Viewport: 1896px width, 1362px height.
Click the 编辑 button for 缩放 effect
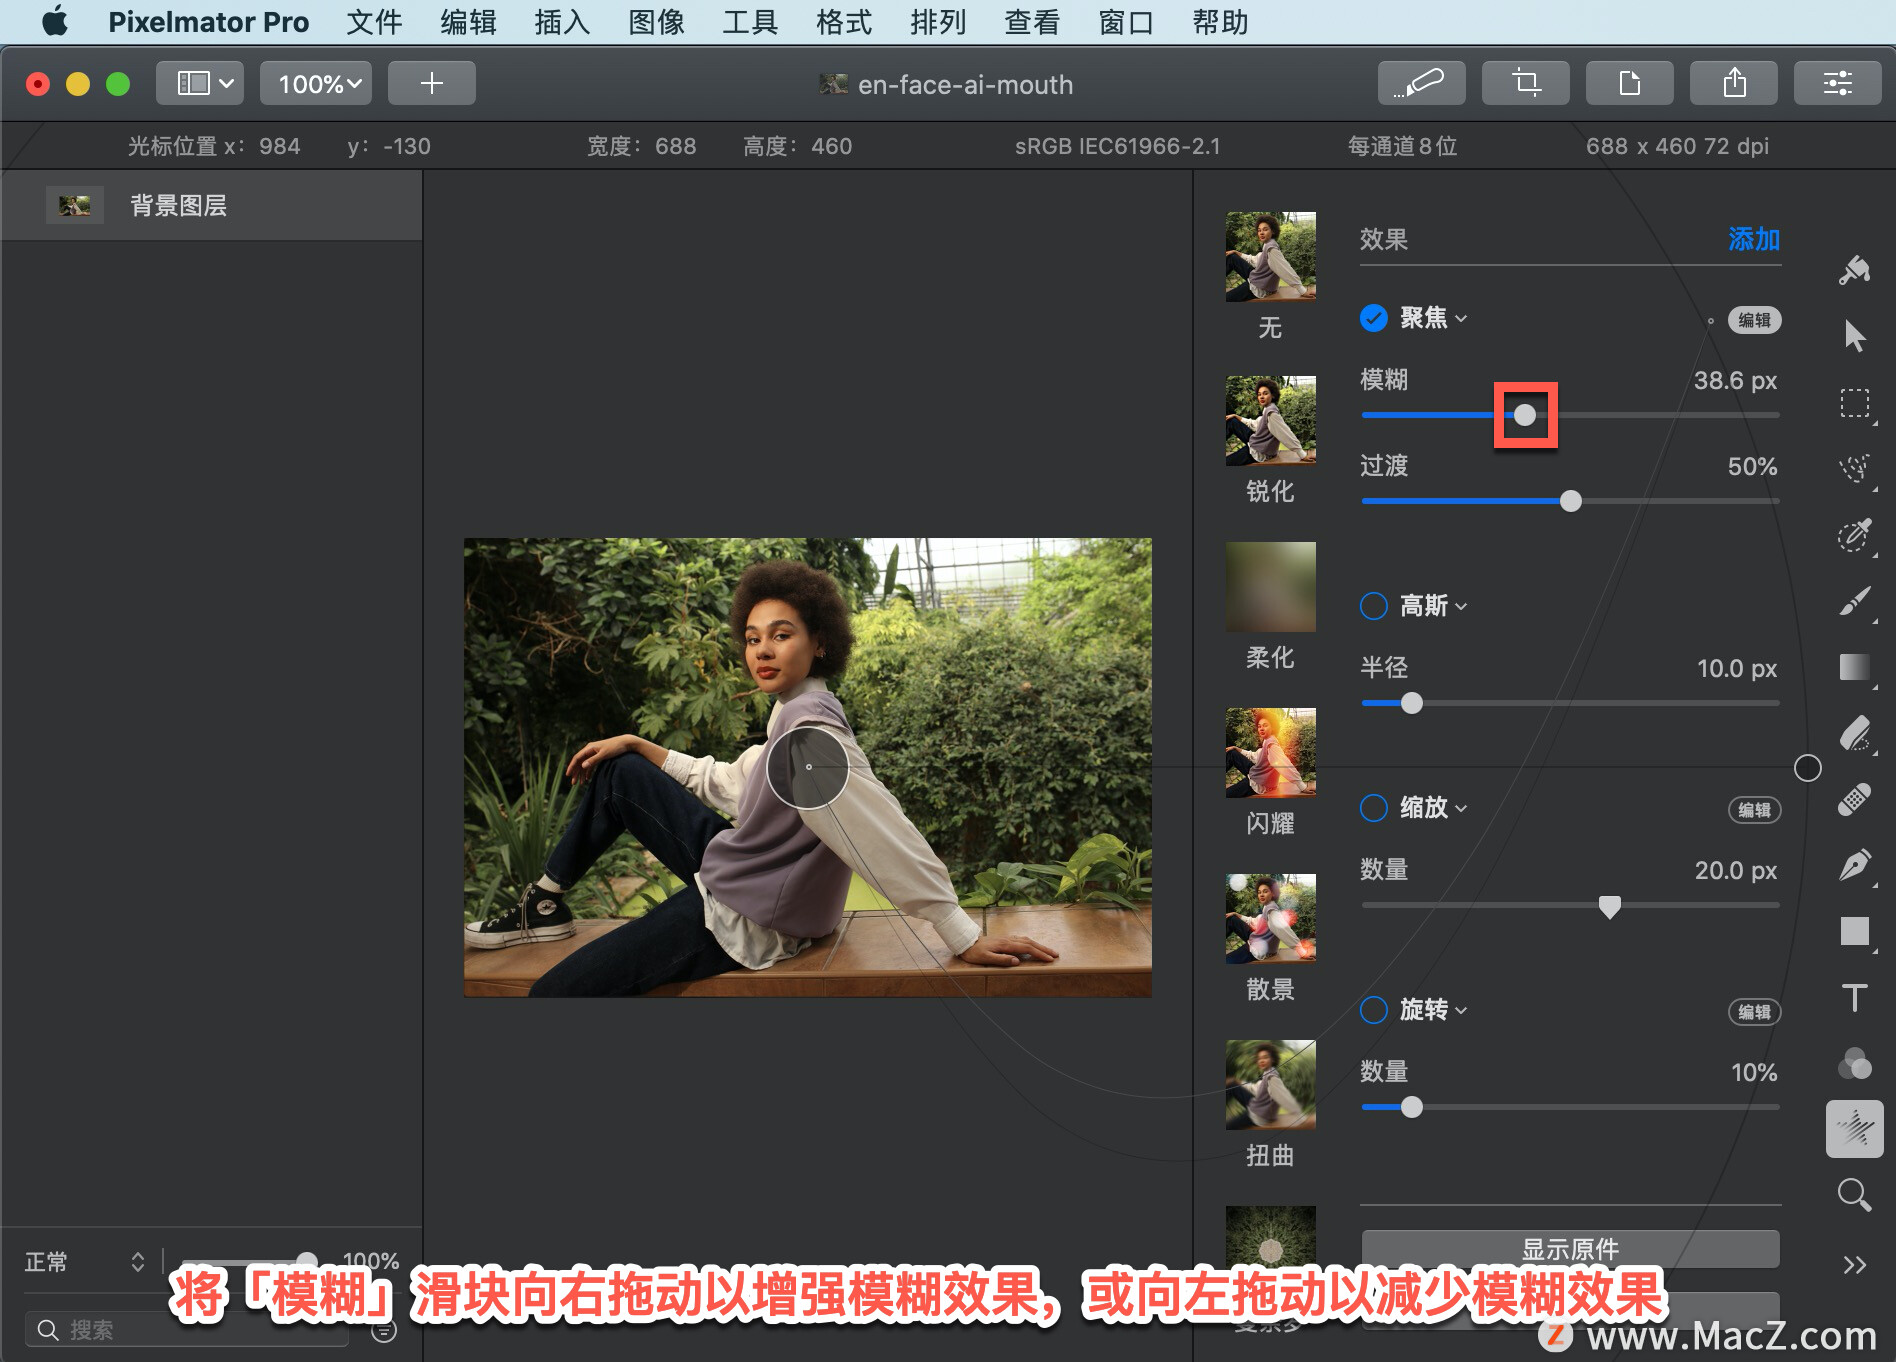click(x=1754, y=810)
